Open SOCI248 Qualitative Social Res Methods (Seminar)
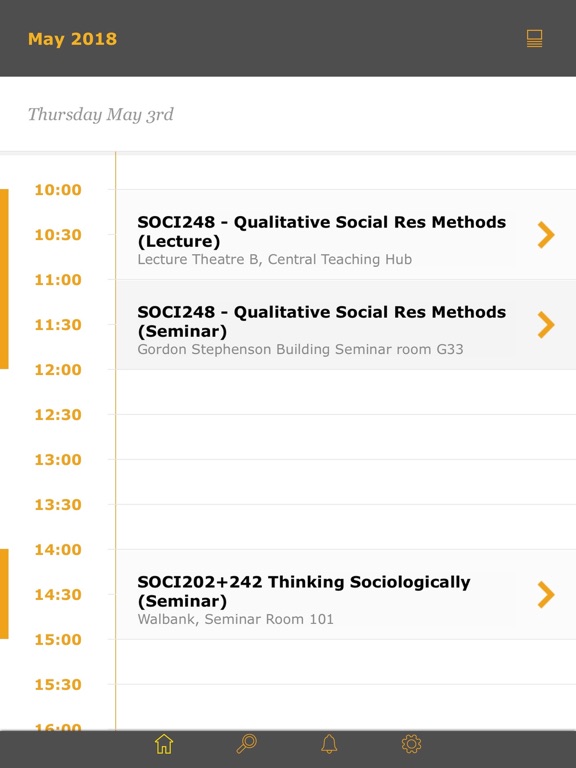The image size is (576, 768). pos(346,325)
